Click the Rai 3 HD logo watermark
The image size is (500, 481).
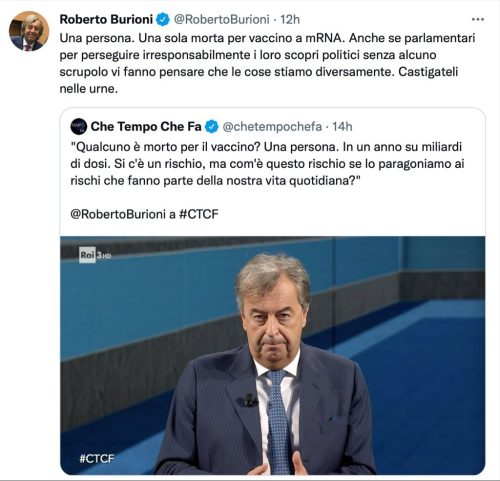[95, 255]
